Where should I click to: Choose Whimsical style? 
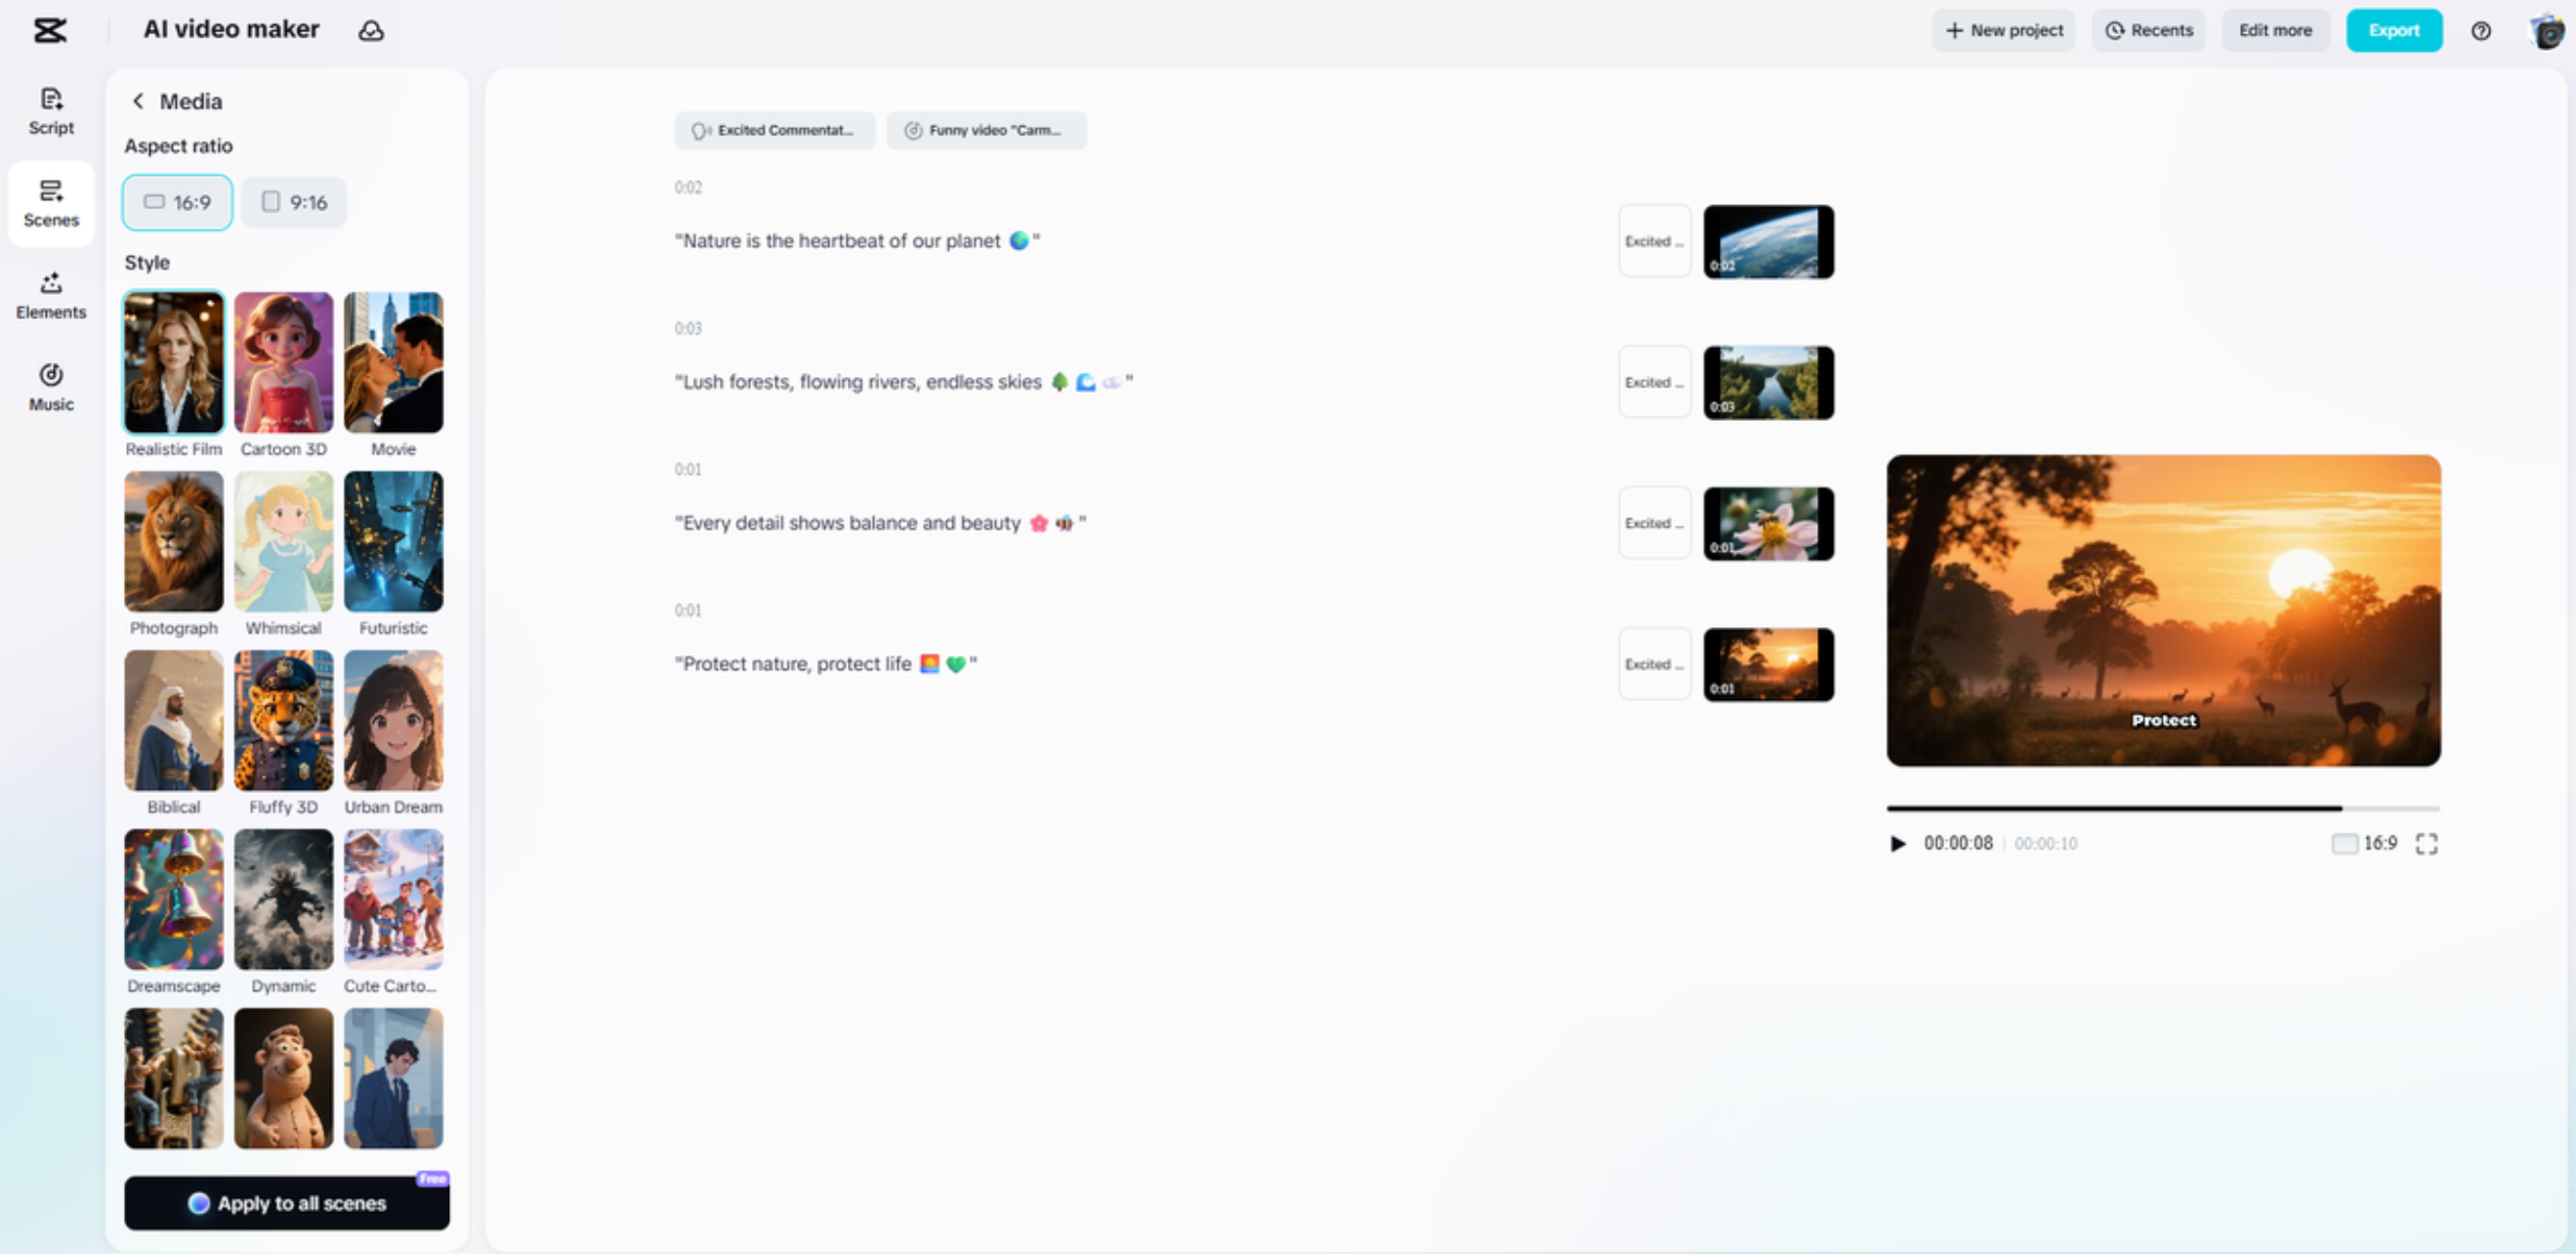pos(284,554)
